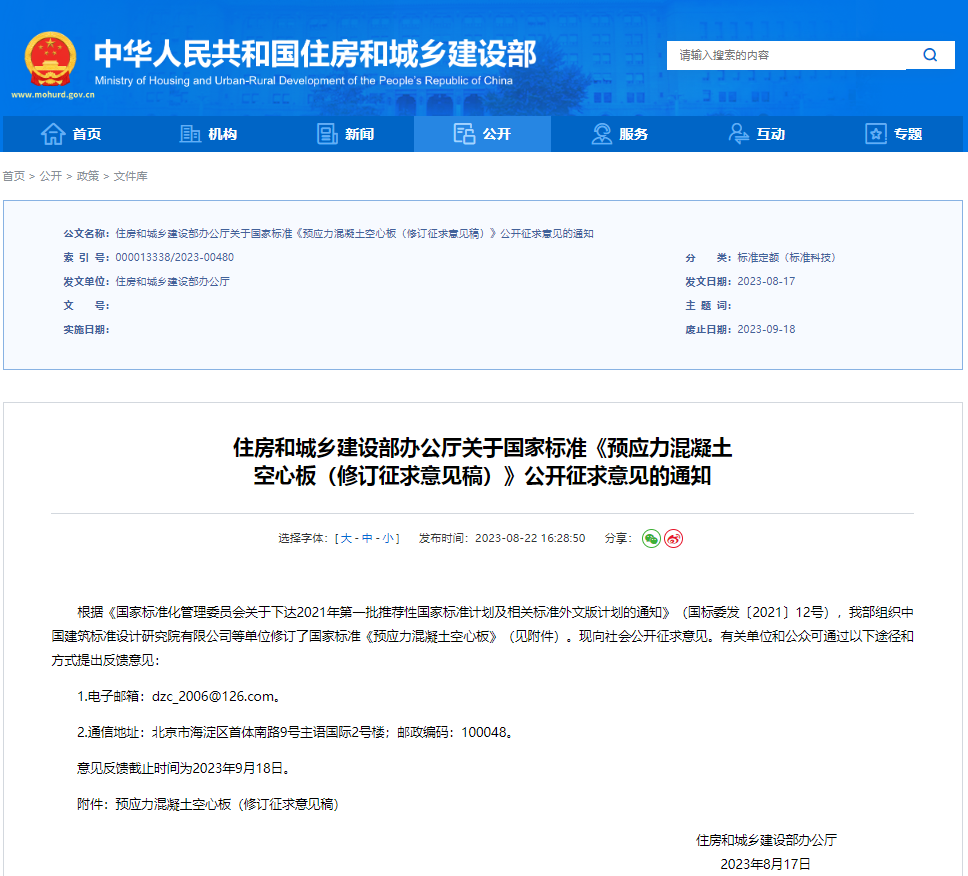Click the national emblem logo
This screenshot has width=968, height=876.
coord(50,59)
